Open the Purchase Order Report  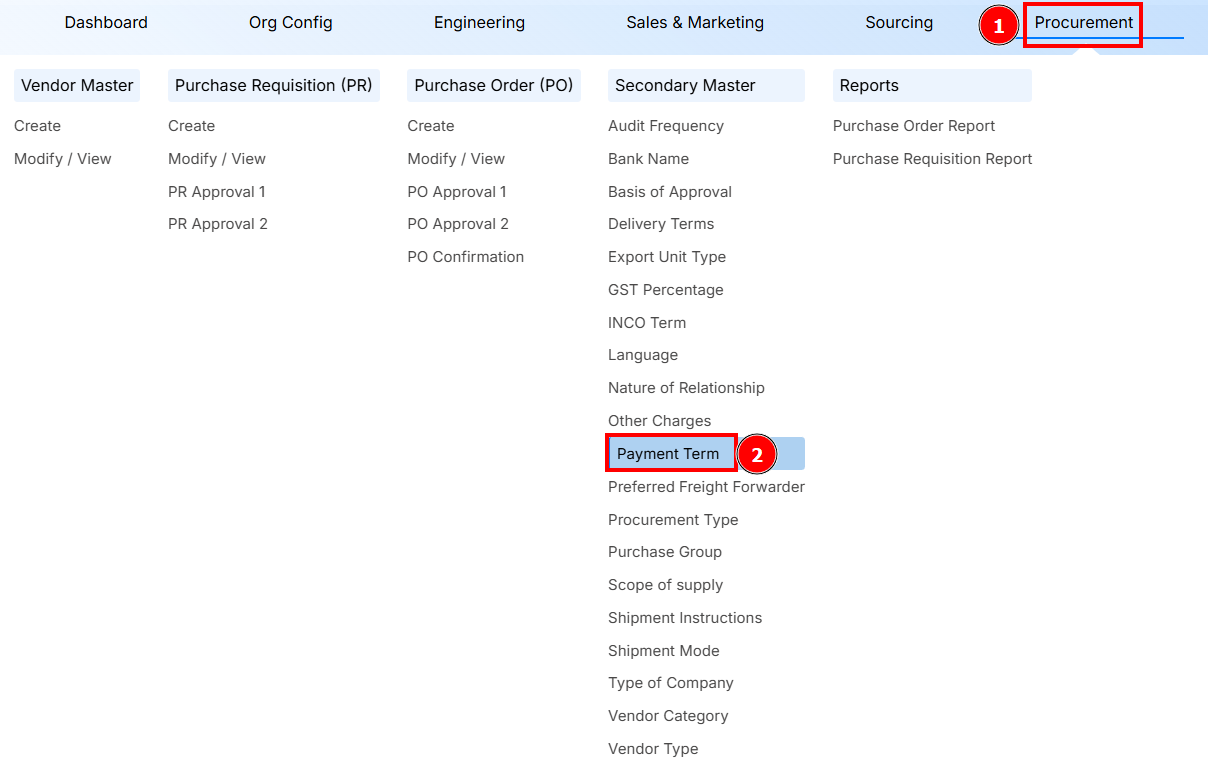(x=913, y=125)
